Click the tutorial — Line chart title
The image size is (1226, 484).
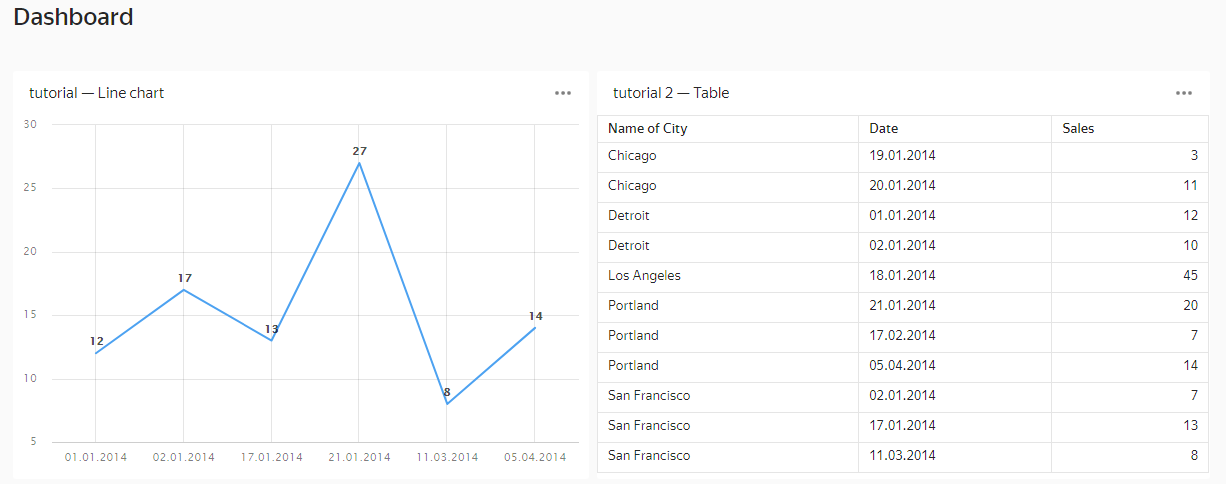97,93
